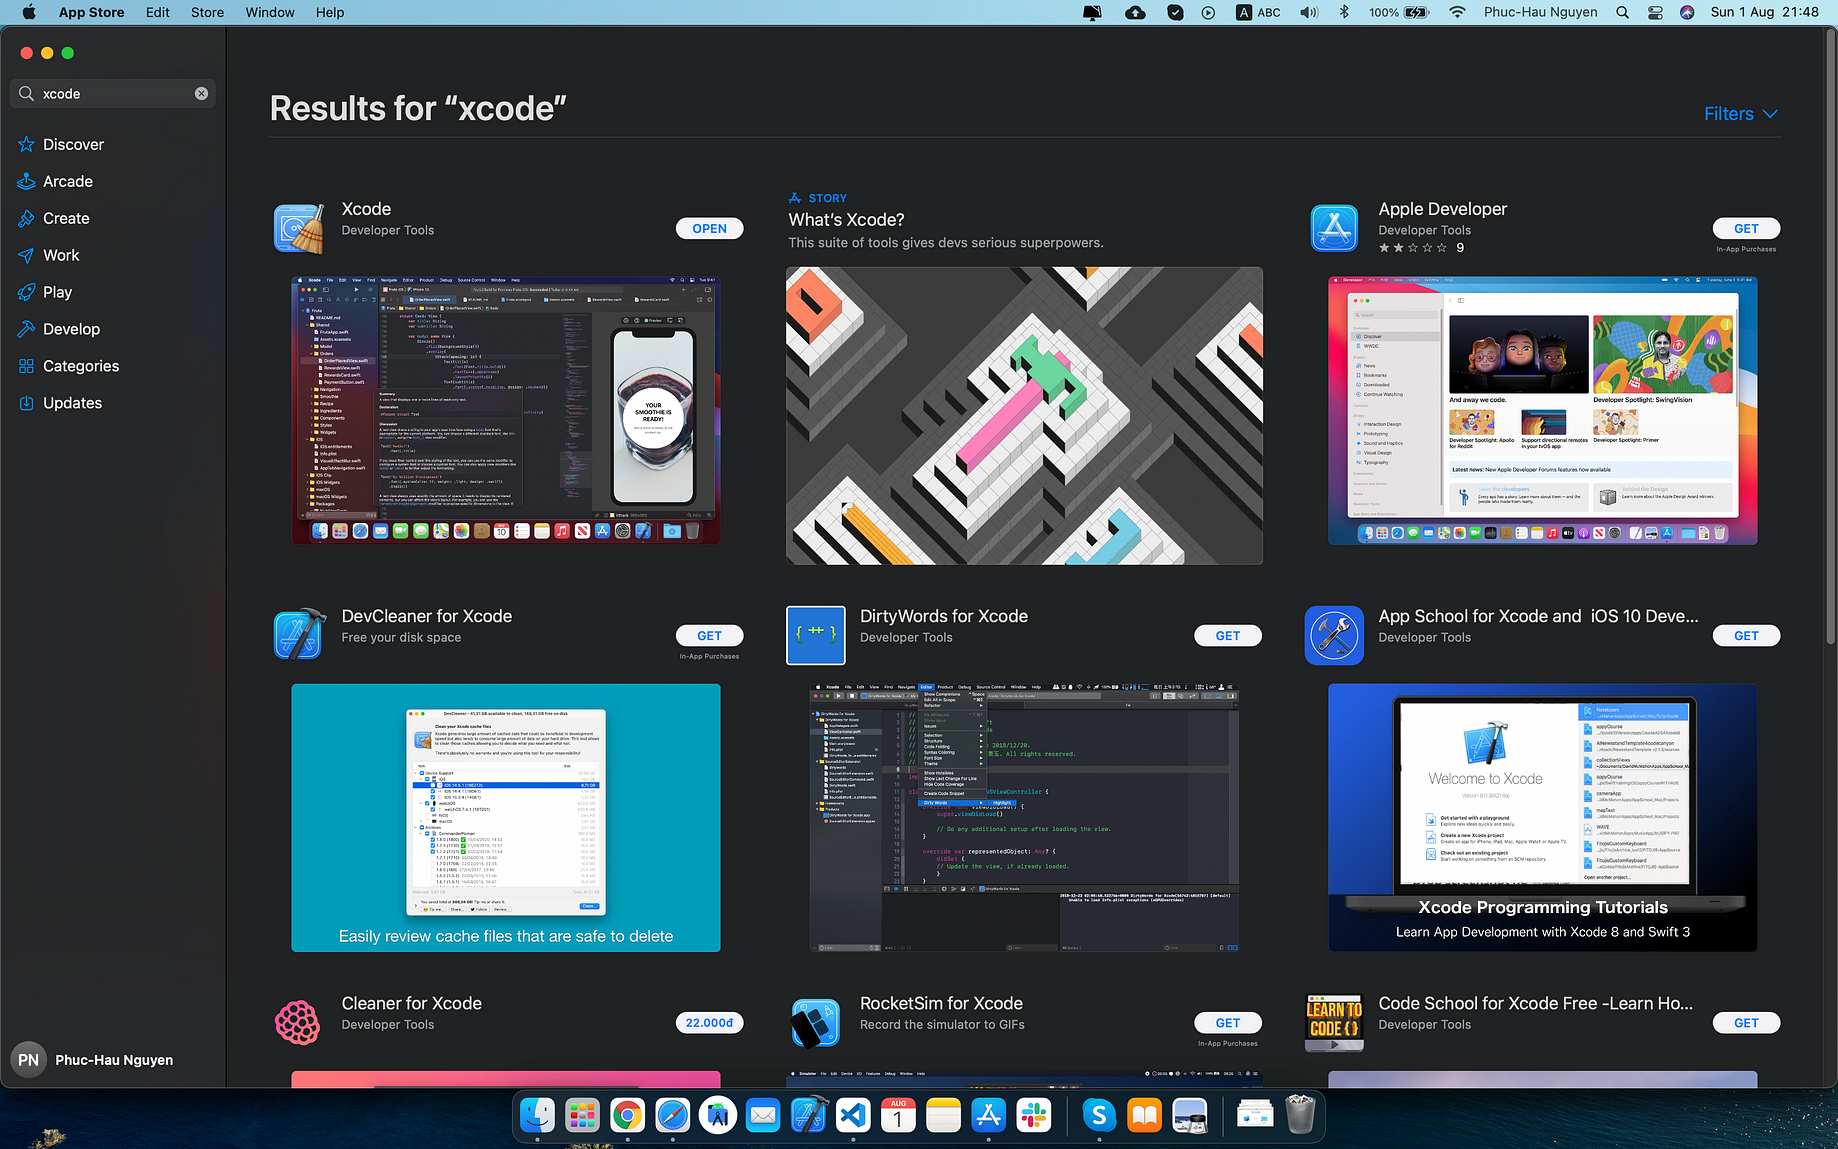Viewport: 1838px width, 1149px height.
Task: Open the DevCleaner for Xcode title
Action: click(427, 616)
